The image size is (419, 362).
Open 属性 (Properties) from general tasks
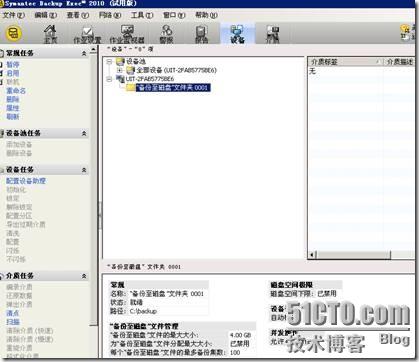click(13, 108)
